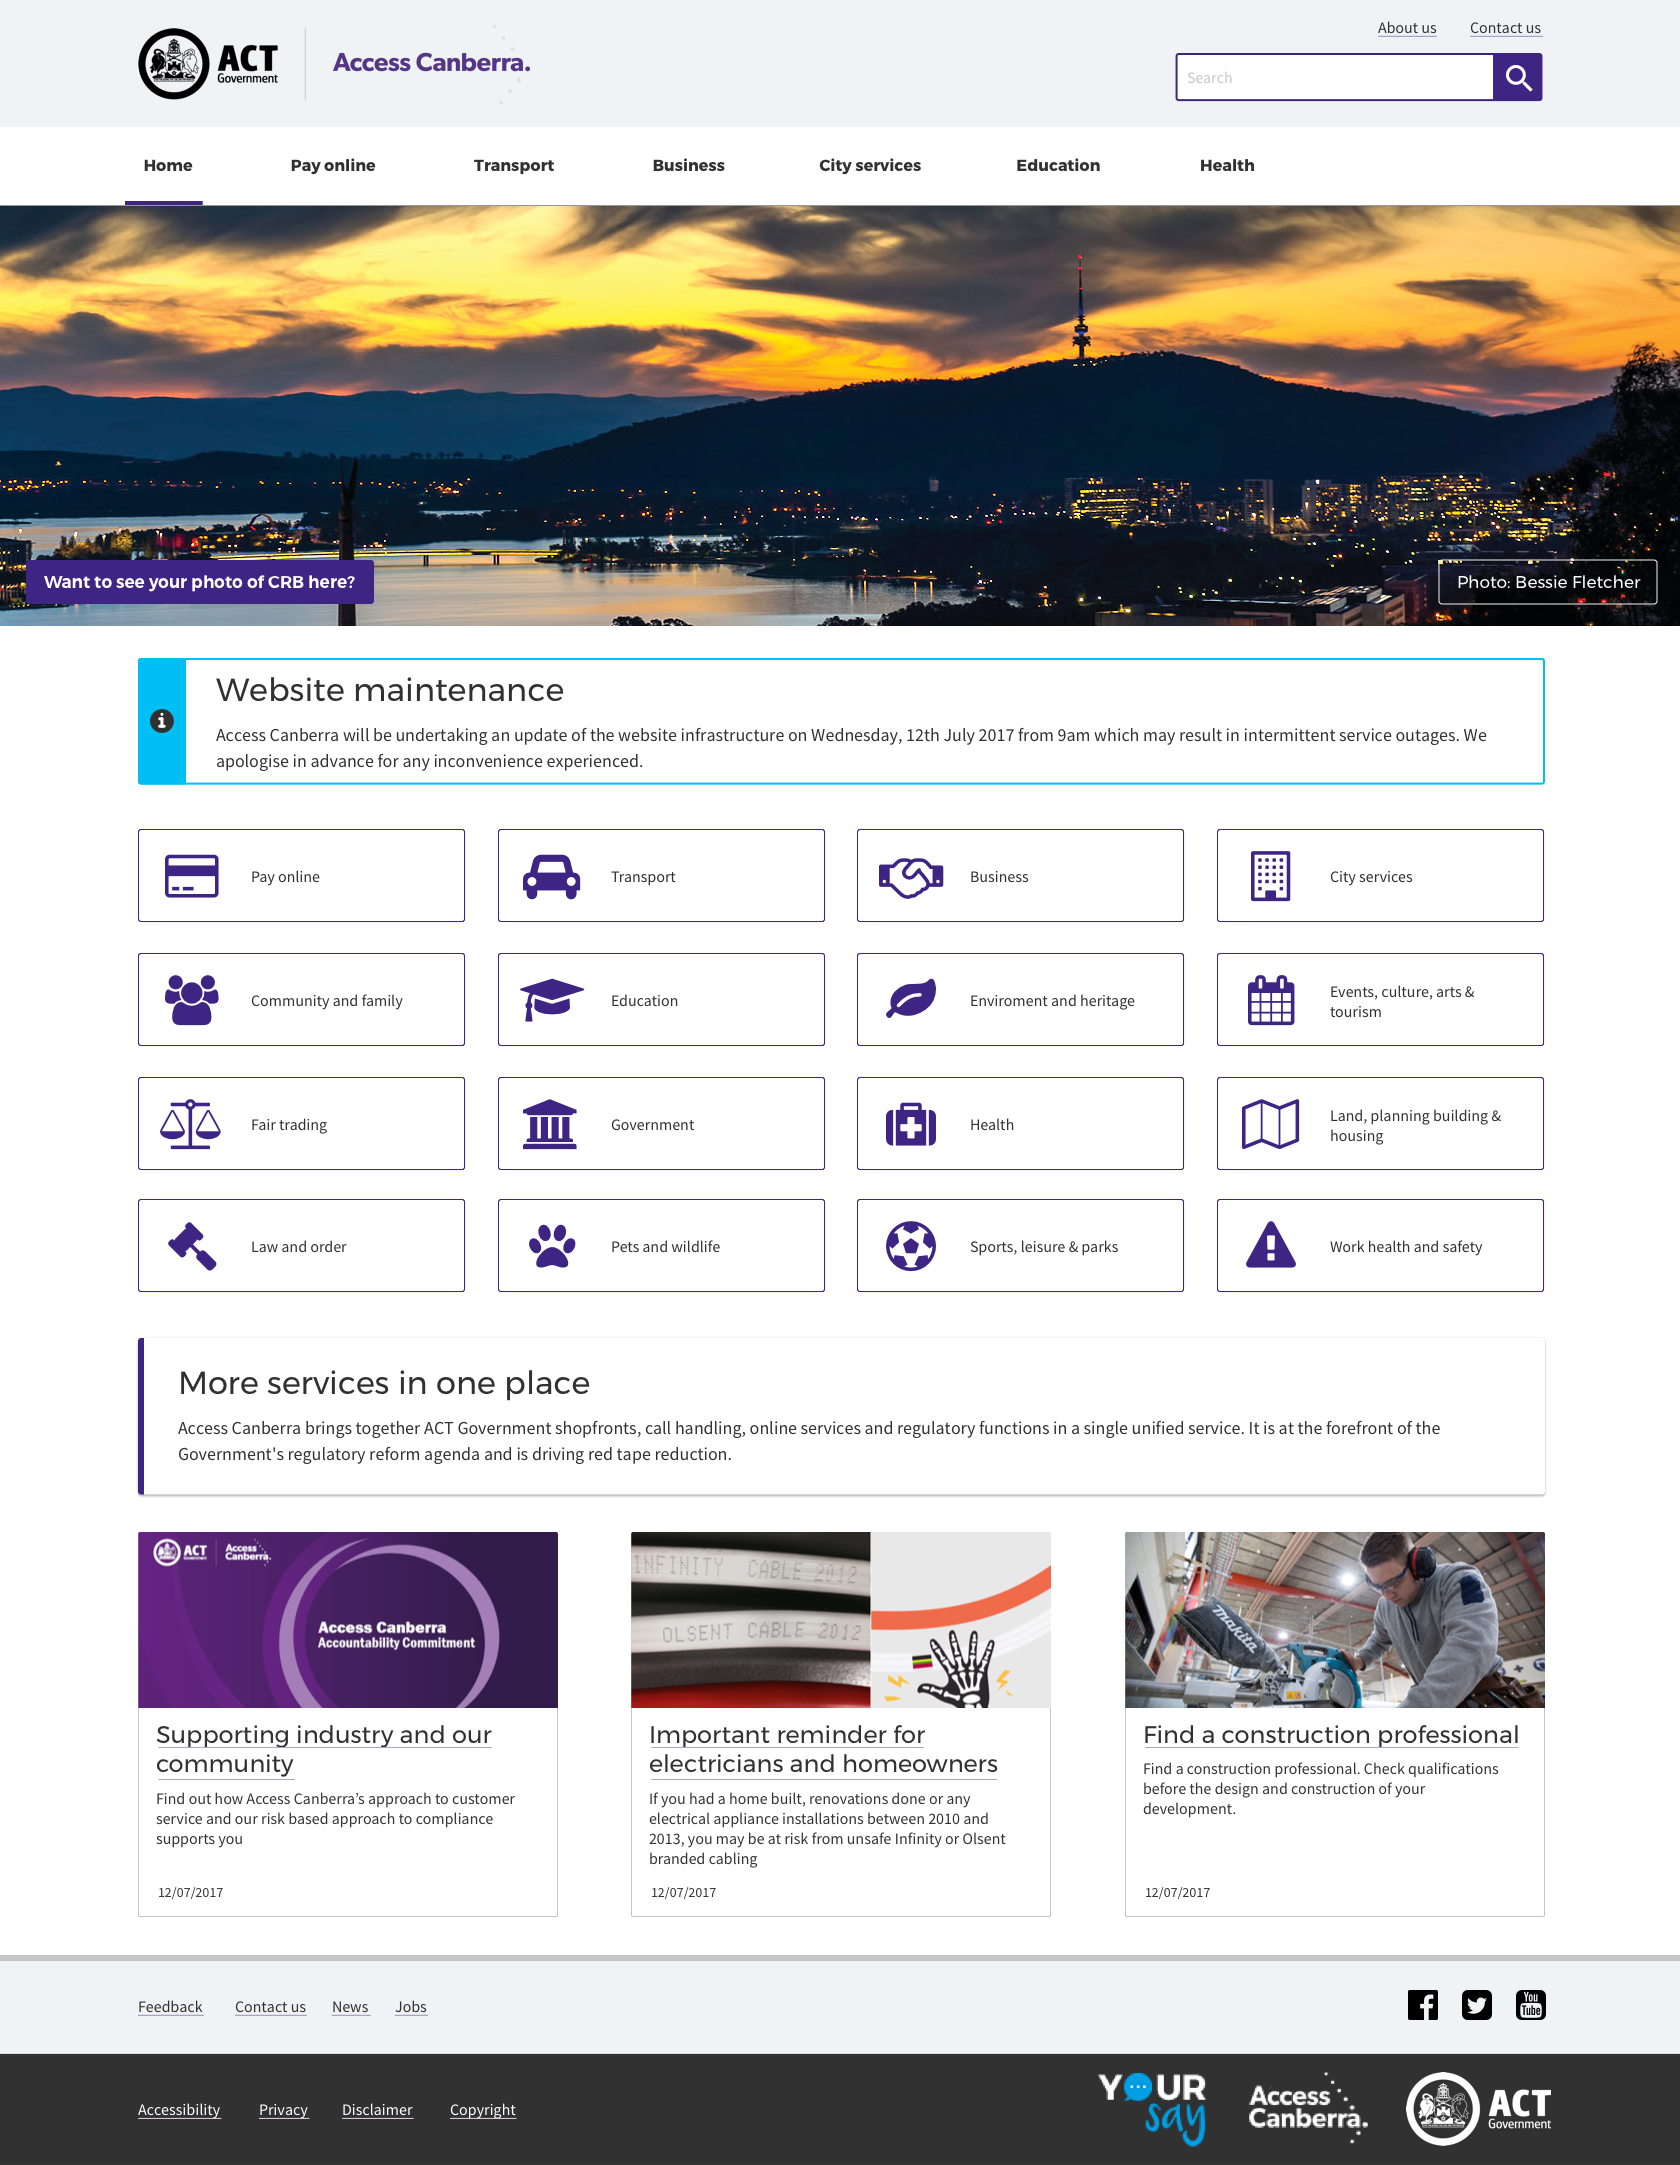1680x2165 pixels.
Task: Click the columned building Government icon
Action: pyautogui.click(x=550, y=1124)
